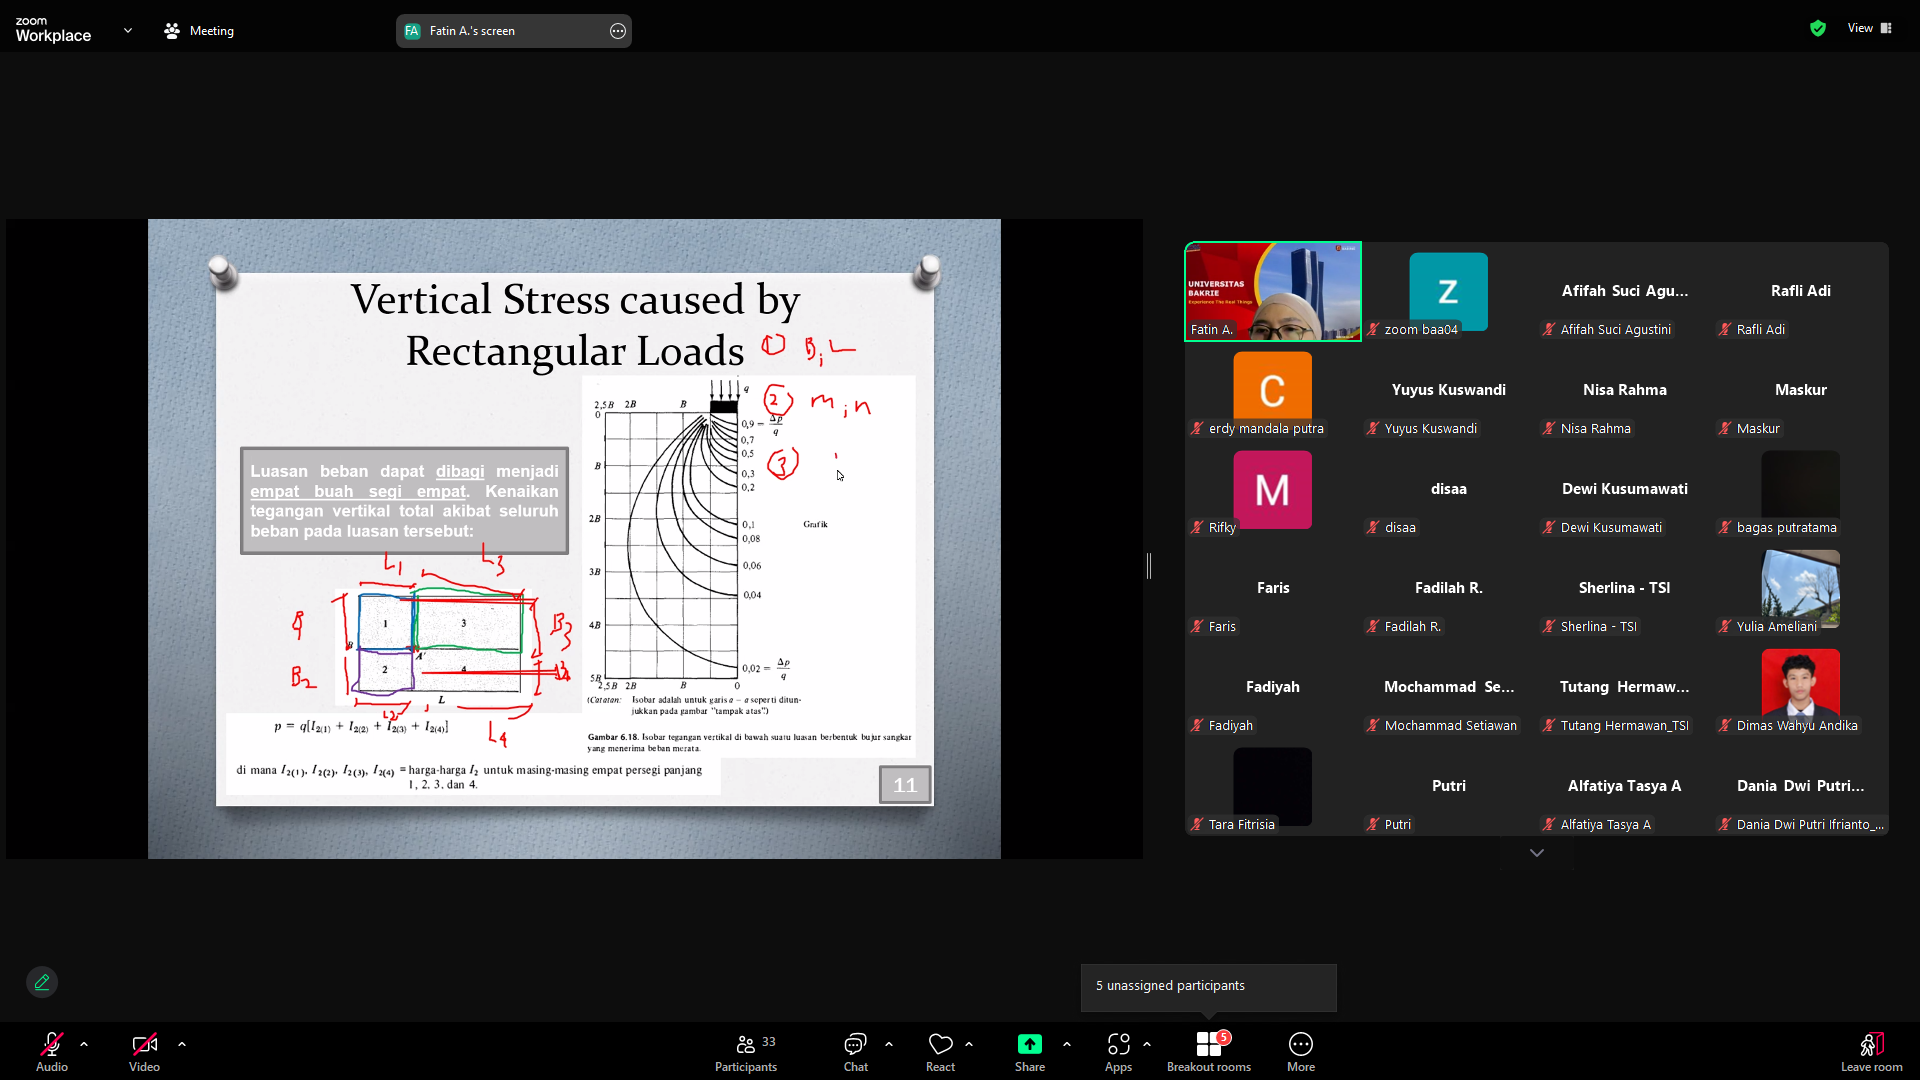Open the annotation pencil tool
Screen dimensions: 1920x1080
pos(42,982)
